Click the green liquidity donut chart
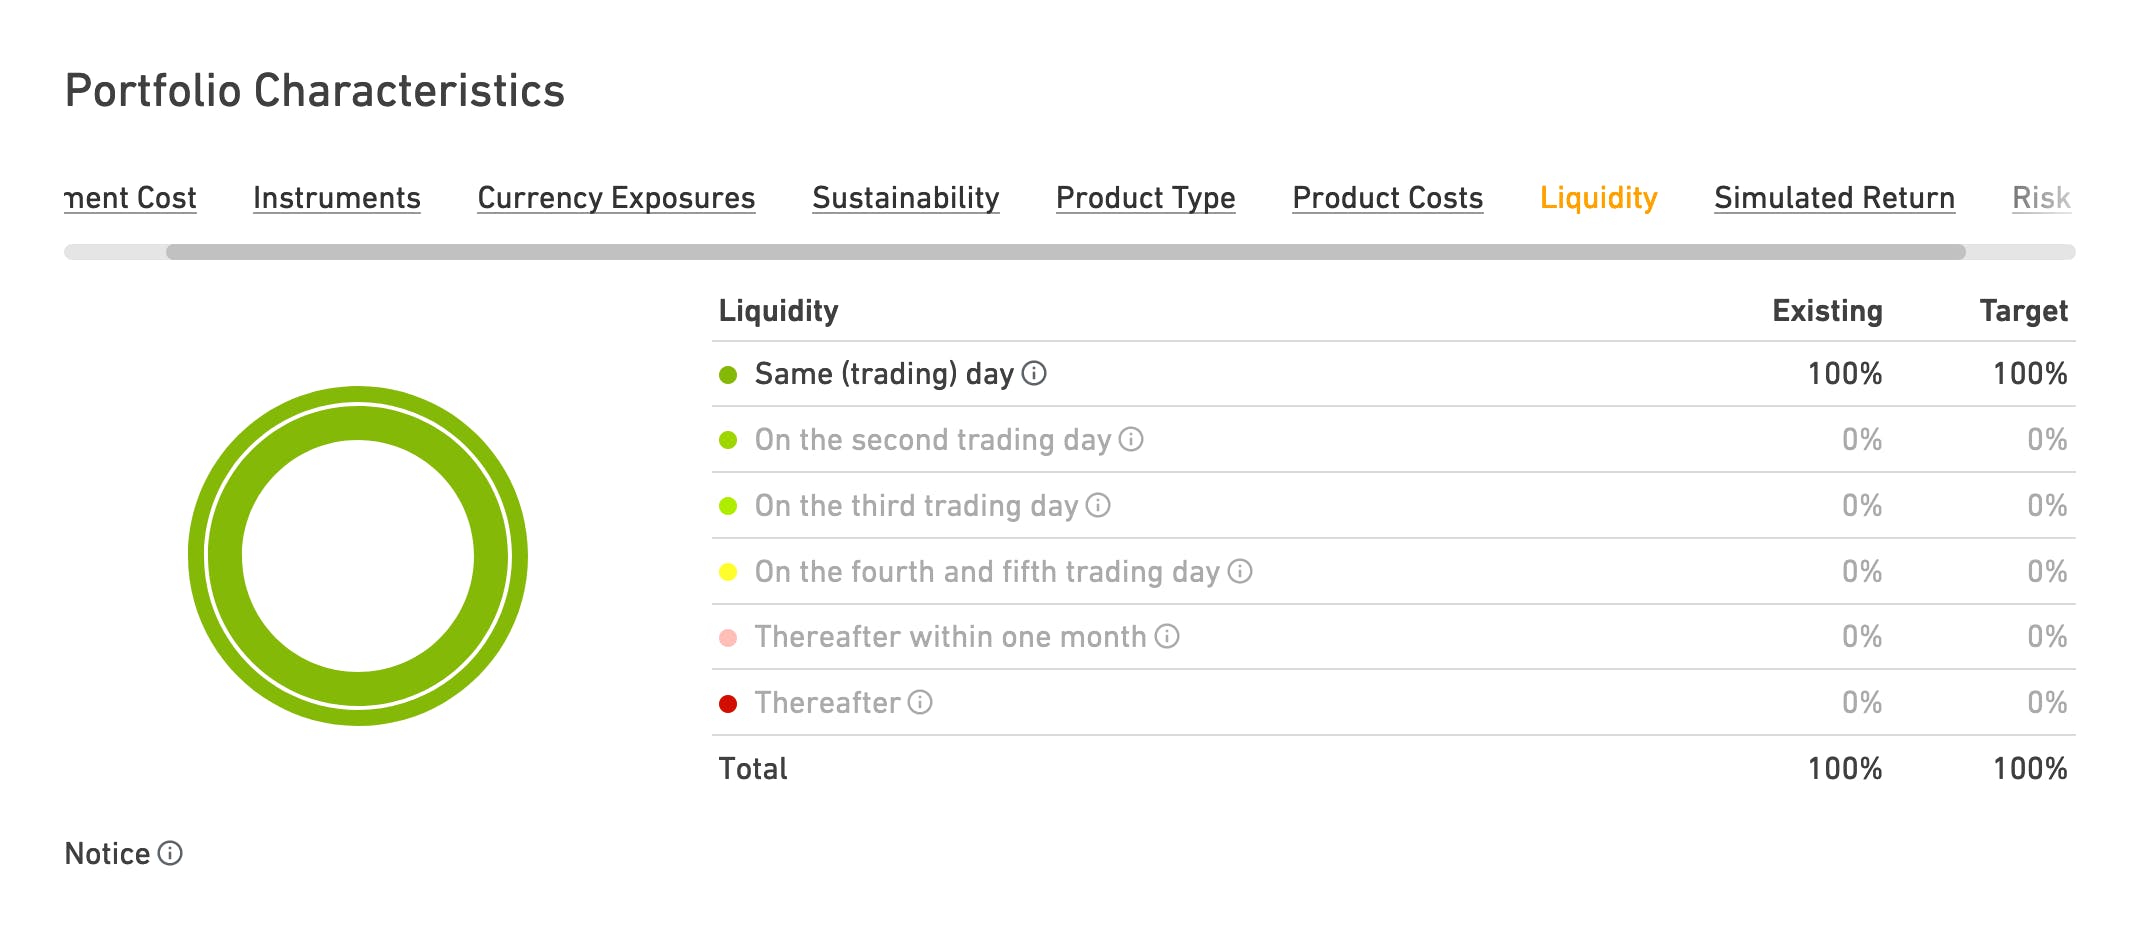2140x944 pixels. pos(358,556)
